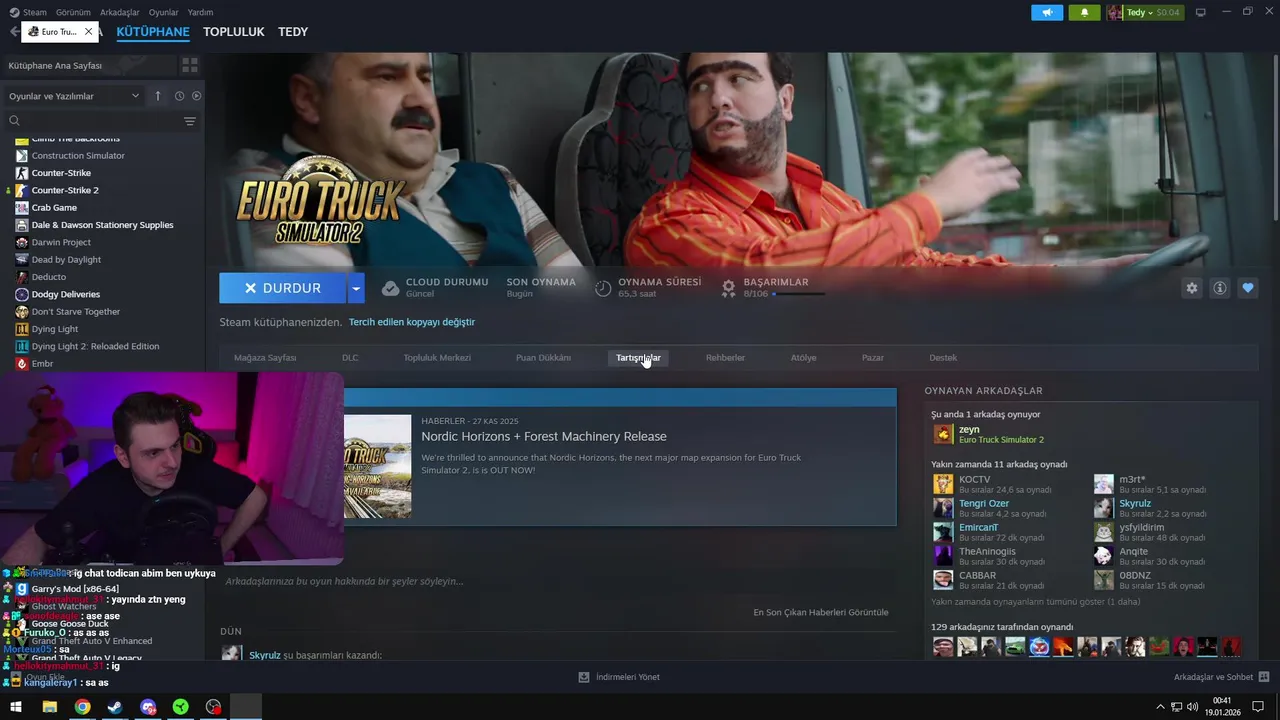Open Başarımlar achievements progress
Screen dimensions: 1280x720
(x=775, y=288)
